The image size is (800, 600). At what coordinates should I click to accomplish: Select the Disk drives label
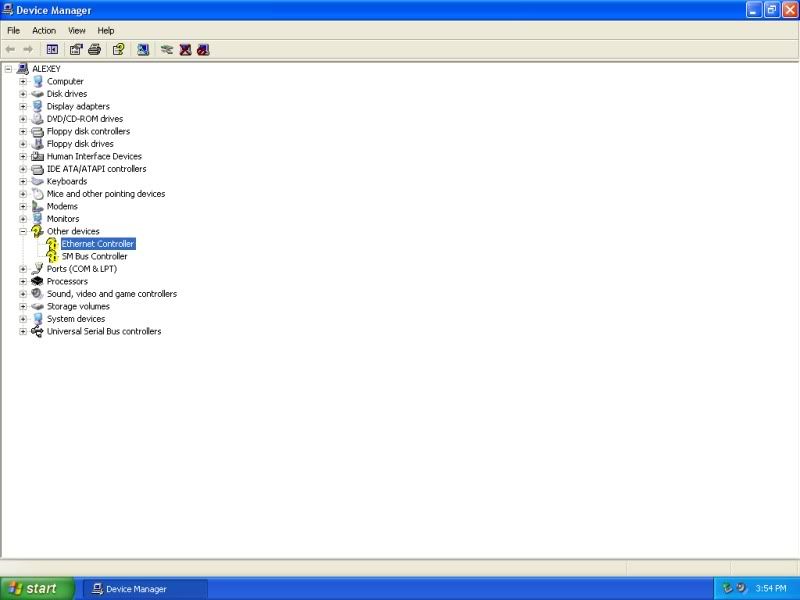point(67,94)
